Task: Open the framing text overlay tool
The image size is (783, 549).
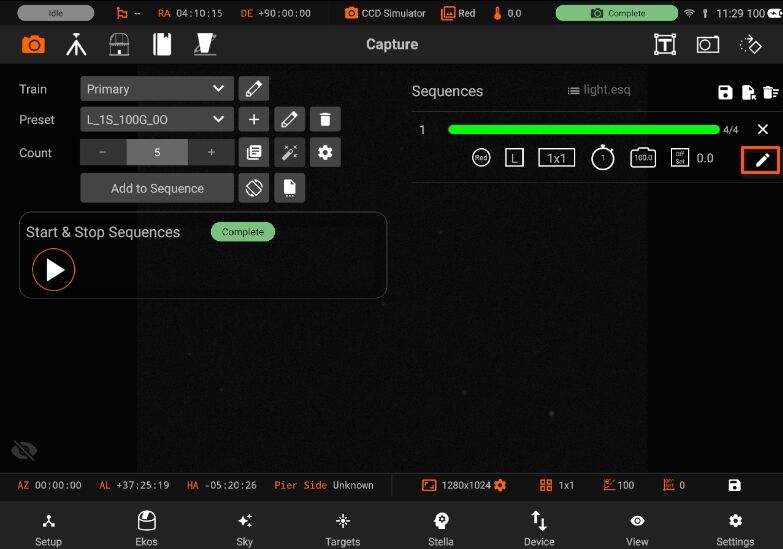Action: (x=665, y=45)
